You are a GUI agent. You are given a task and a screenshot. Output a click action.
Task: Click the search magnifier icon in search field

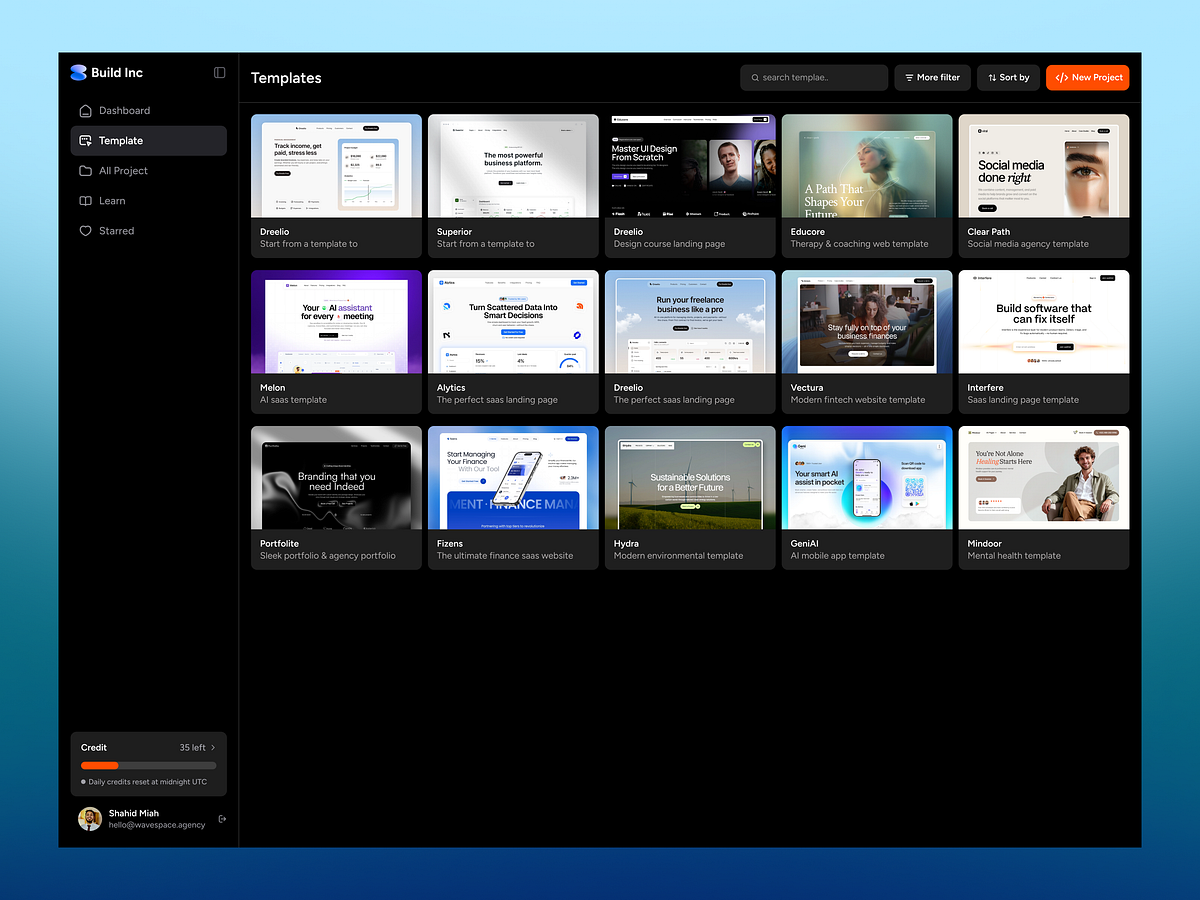[756, 77]
